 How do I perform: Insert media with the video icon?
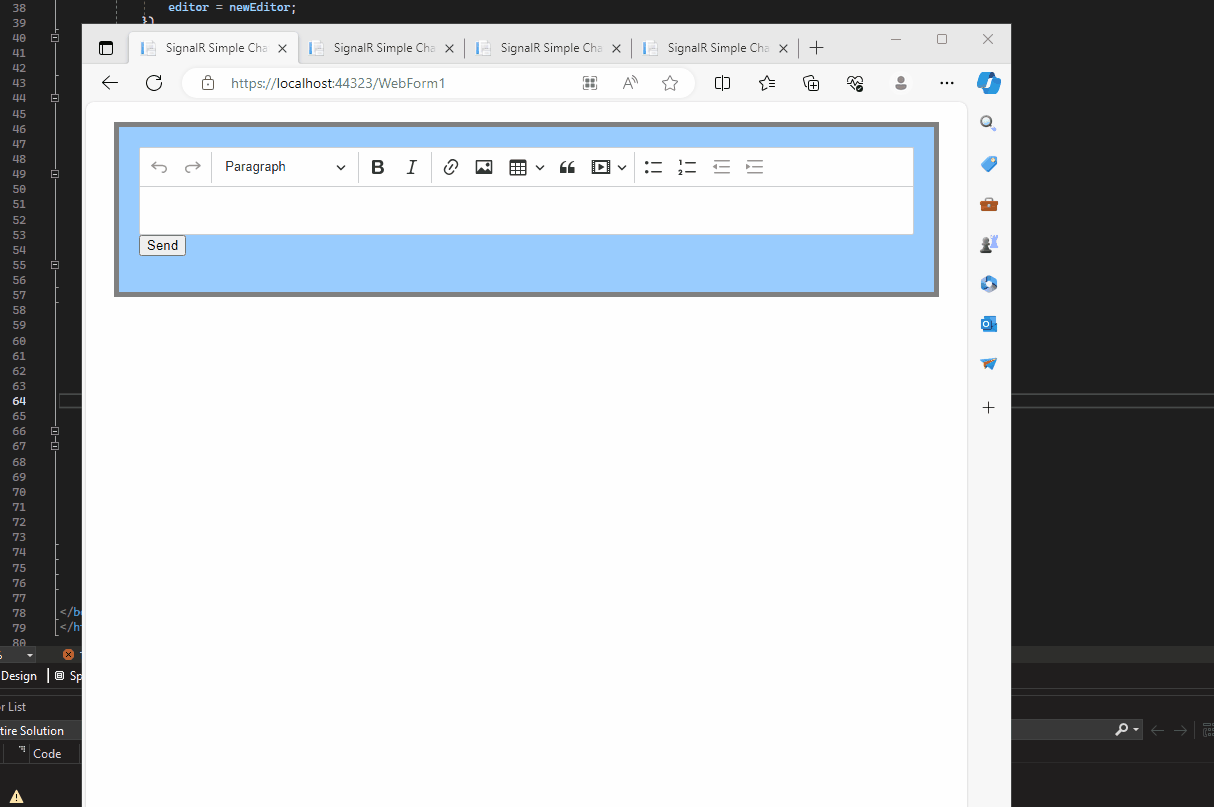pyautogui.click(x=600, y=167)
